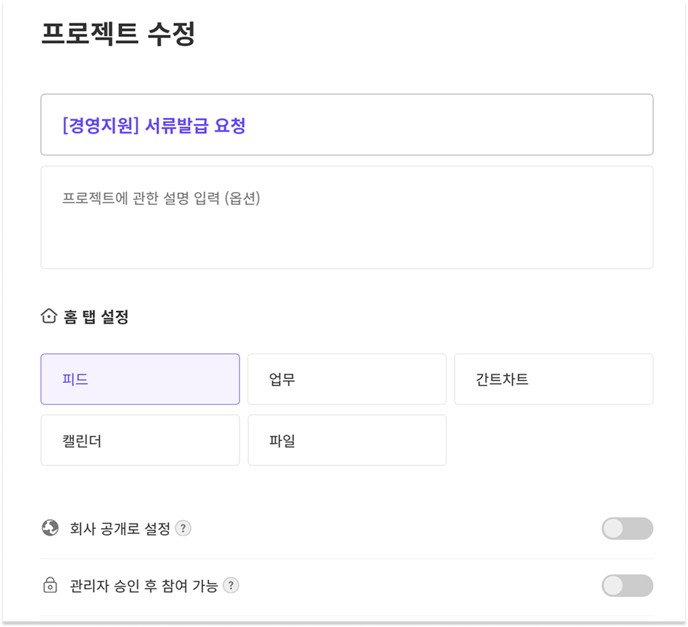This screenshot has width=688, height=627.
Task: Turn on 관리자 승인 후 참여 가능 switch
Action: [x=627, y=586]
